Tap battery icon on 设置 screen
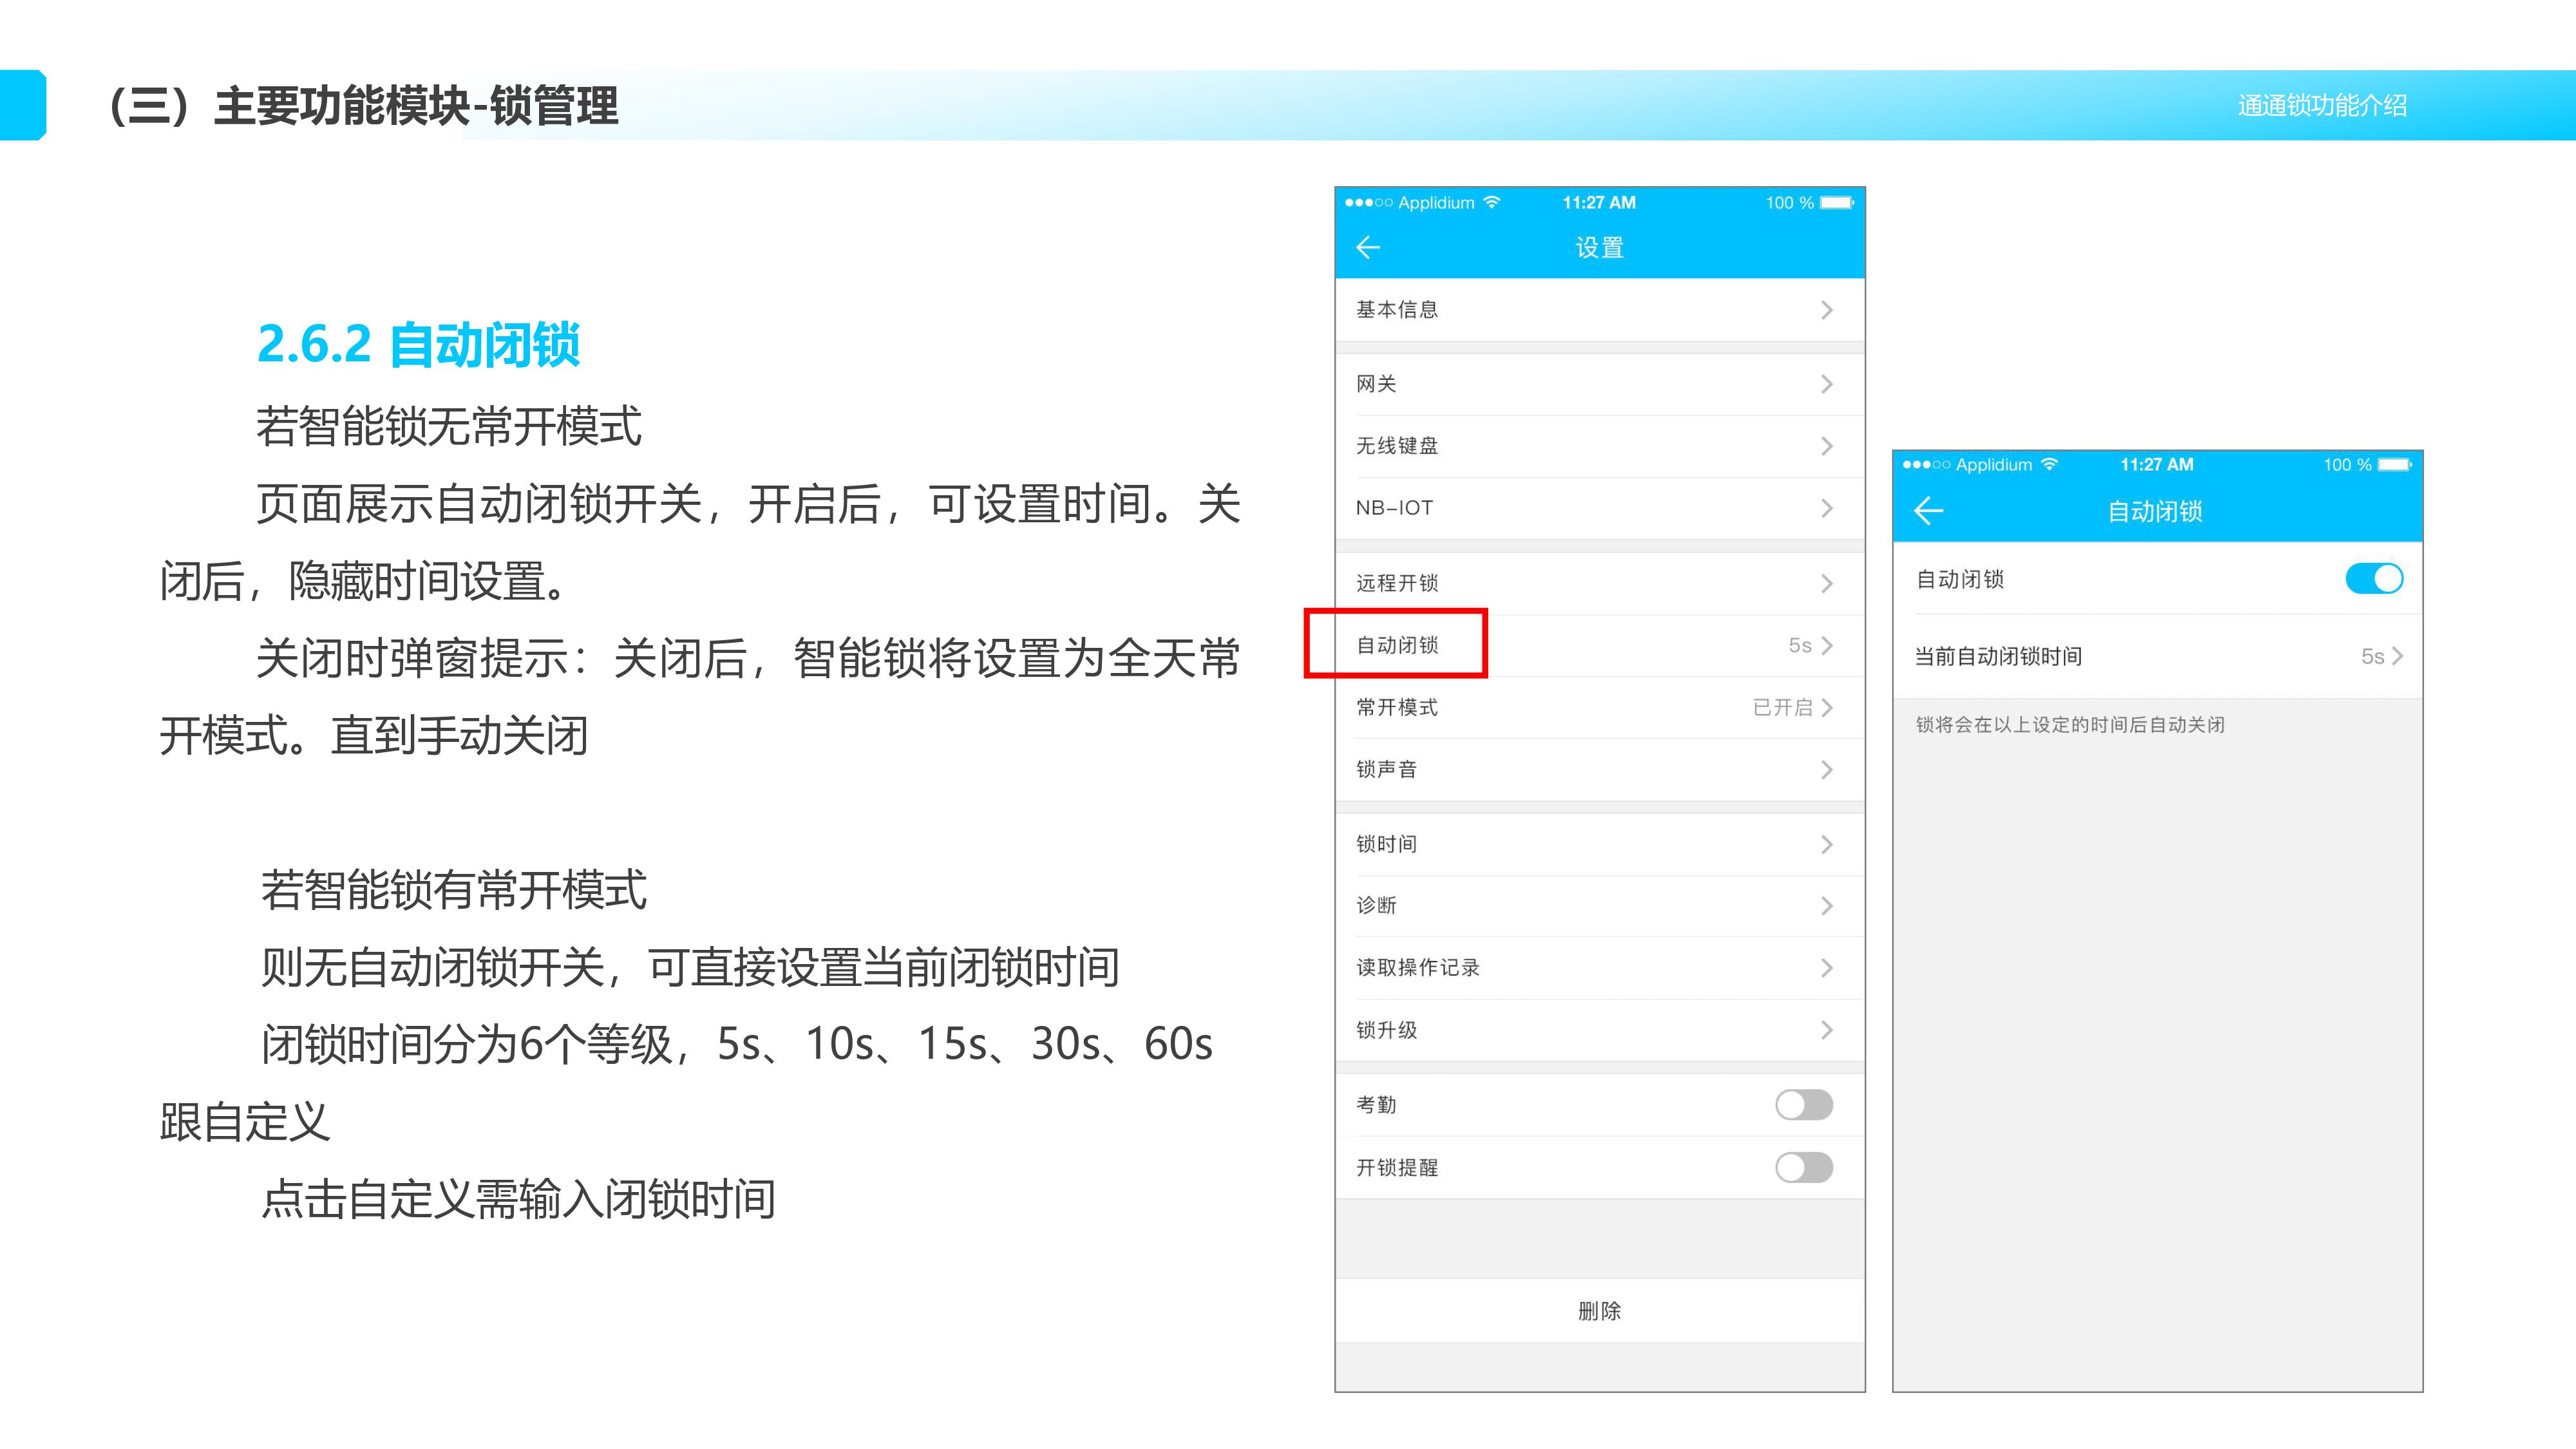2576x1449 pixels. pos(1836,202)
